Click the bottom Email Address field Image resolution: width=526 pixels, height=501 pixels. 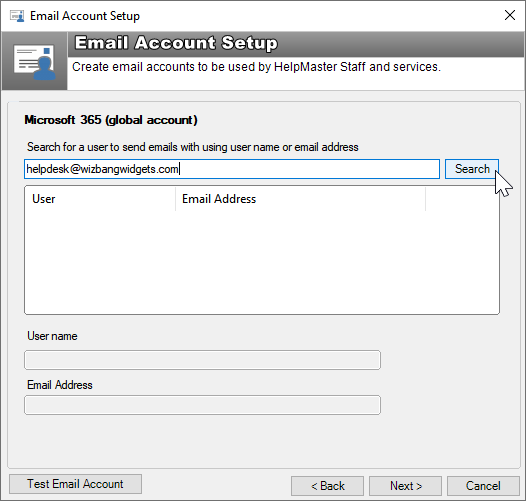pyautogui.click(x=202, y=405)
